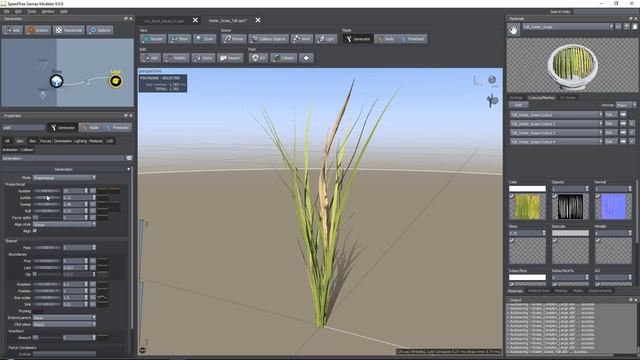Viewport: 640px width, 360px height.
Task: Close the Water_Grass_Tall.spm tab
Action: pos(258,20)
